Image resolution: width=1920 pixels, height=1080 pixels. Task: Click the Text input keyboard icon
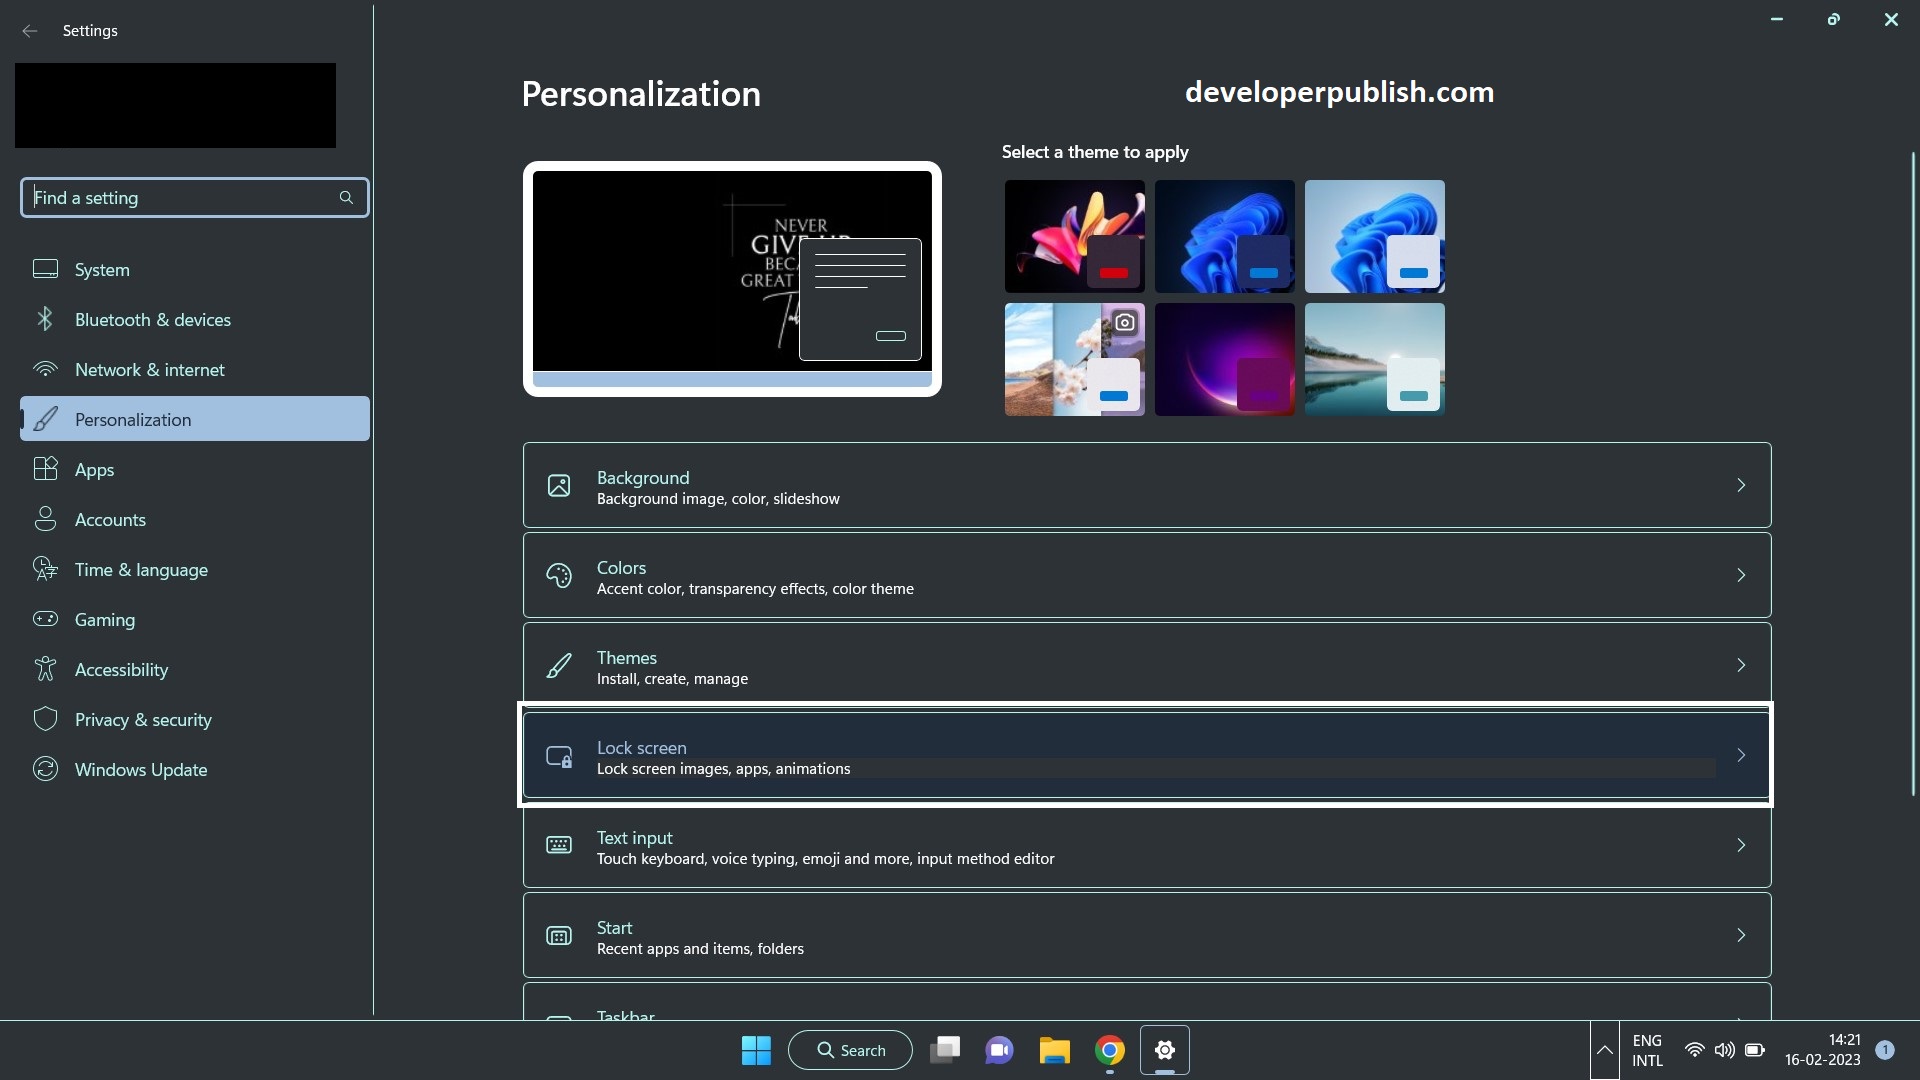(559, 846)
